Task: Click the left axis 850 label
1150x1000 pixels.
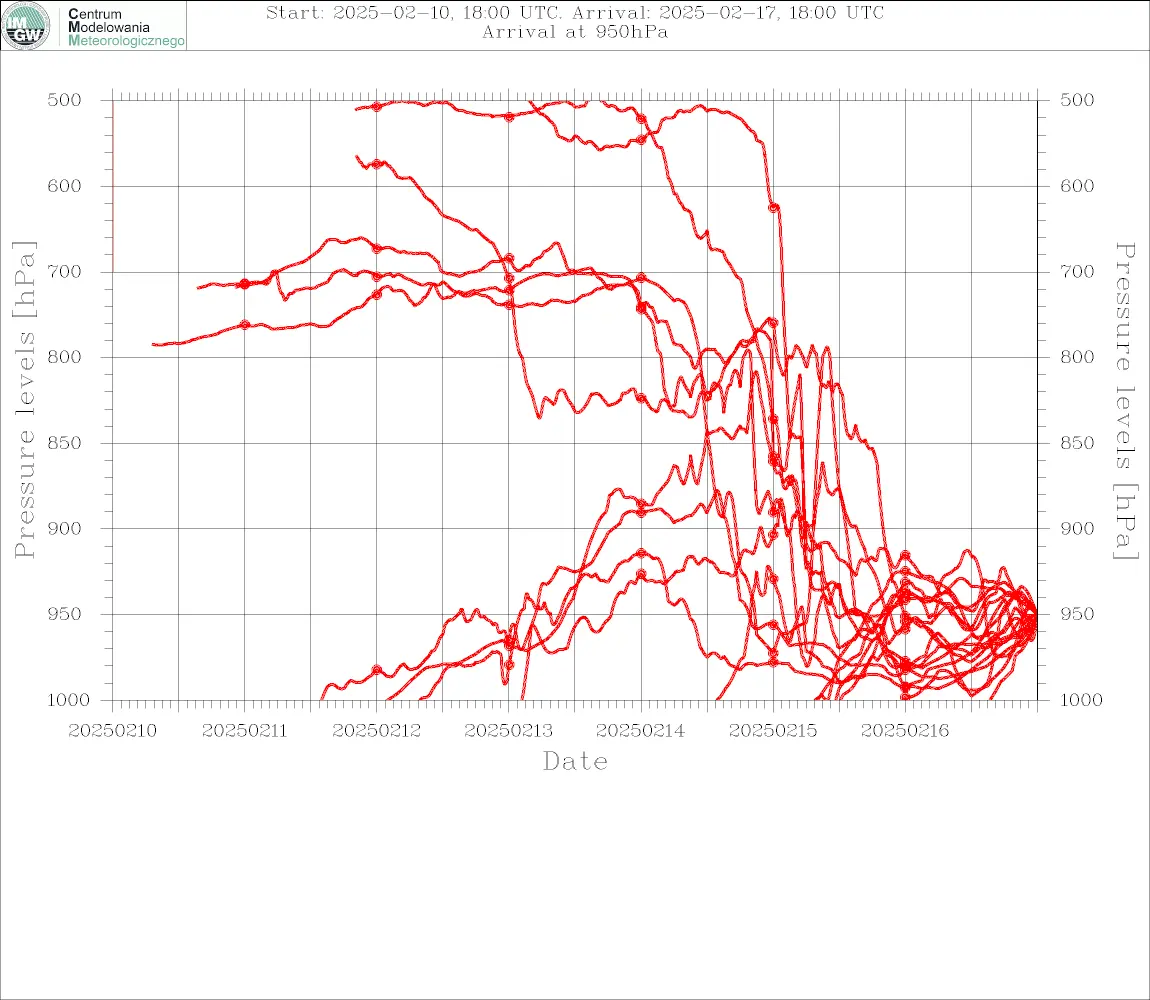Action: click(65, 443)
